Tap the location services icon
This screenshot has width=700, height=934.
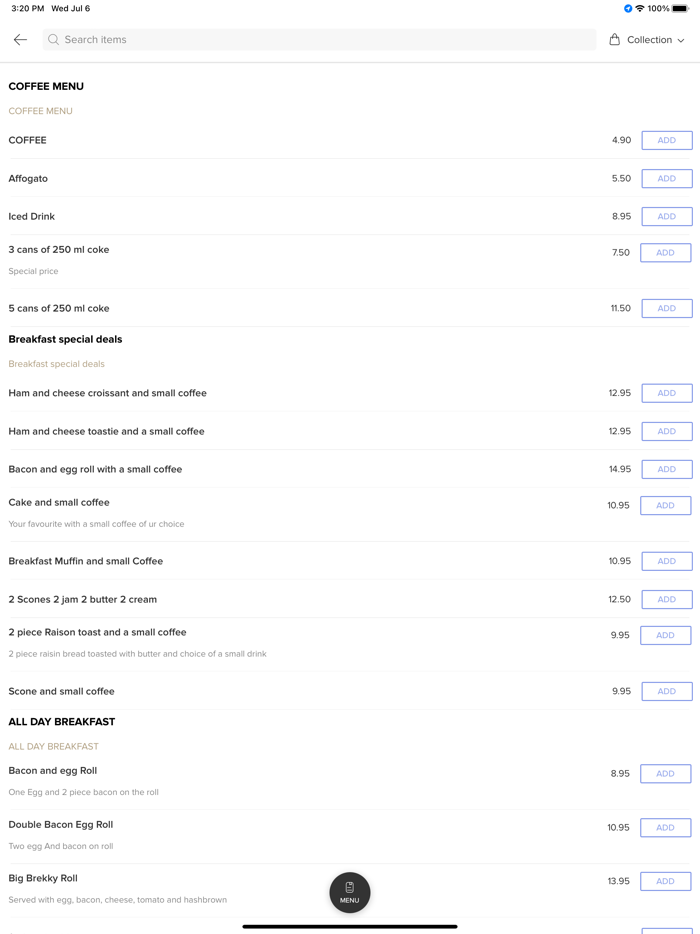point(628,9)
